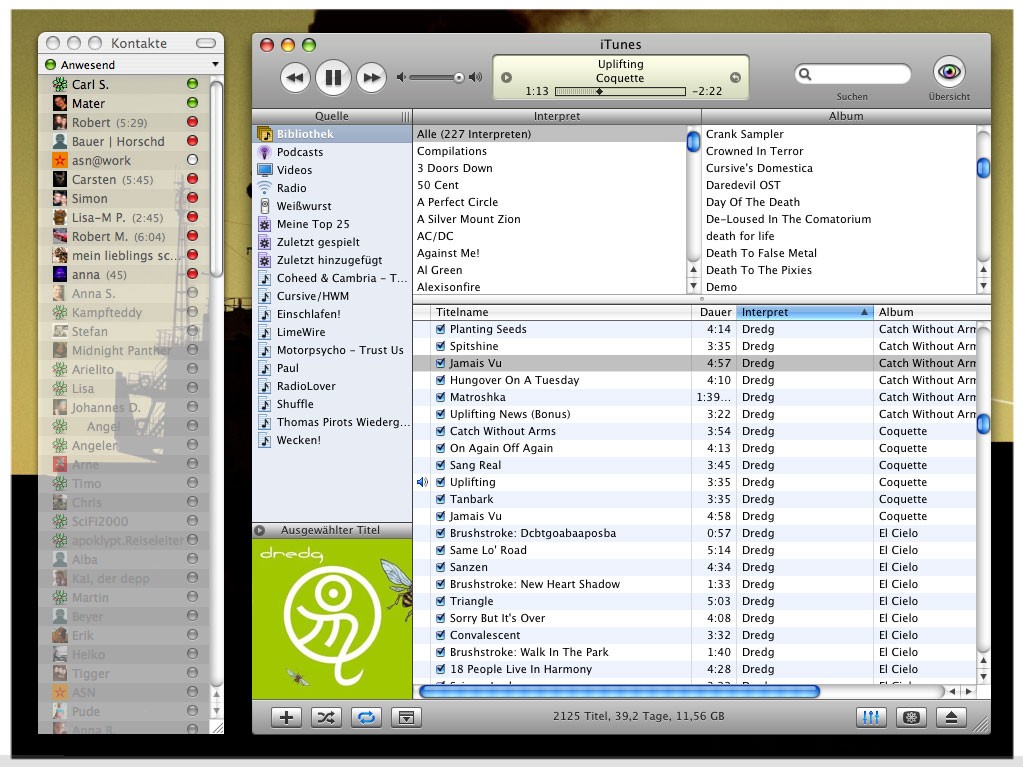Select AC/DC in the Interpret browser
Image resolution: width=1023 pixels, height=767 pixels.
[x=550, y=236]
